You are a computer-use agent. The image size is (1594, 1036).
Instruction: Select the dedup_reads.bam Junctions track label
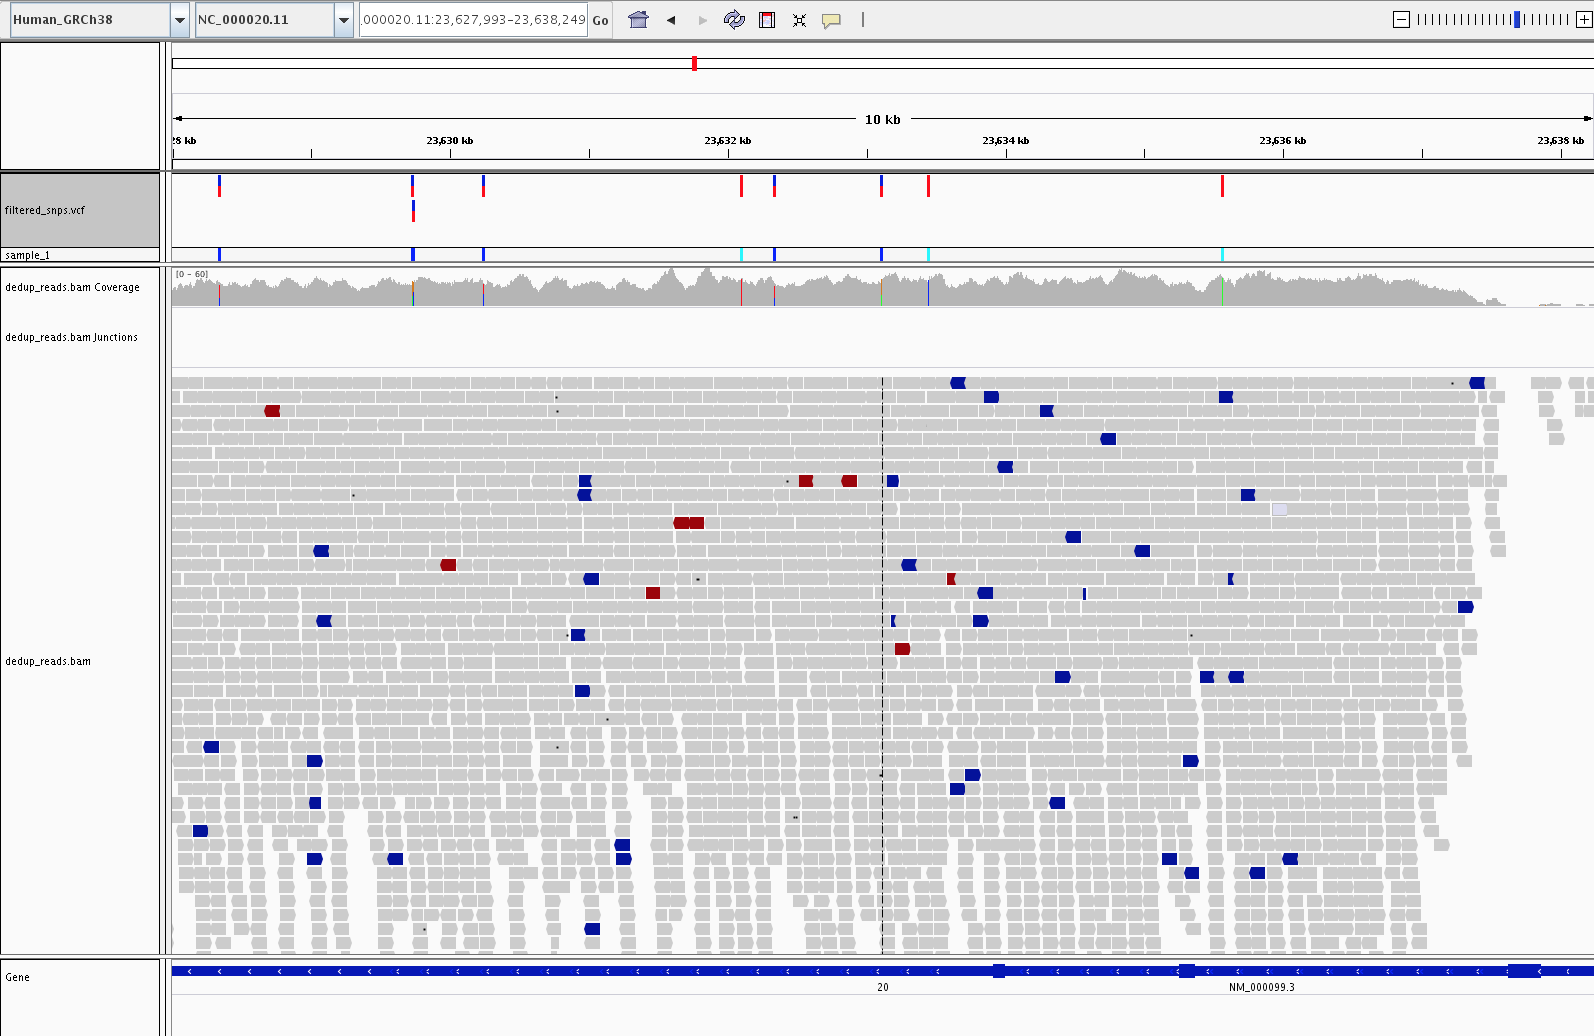click(x=71, y=337)
